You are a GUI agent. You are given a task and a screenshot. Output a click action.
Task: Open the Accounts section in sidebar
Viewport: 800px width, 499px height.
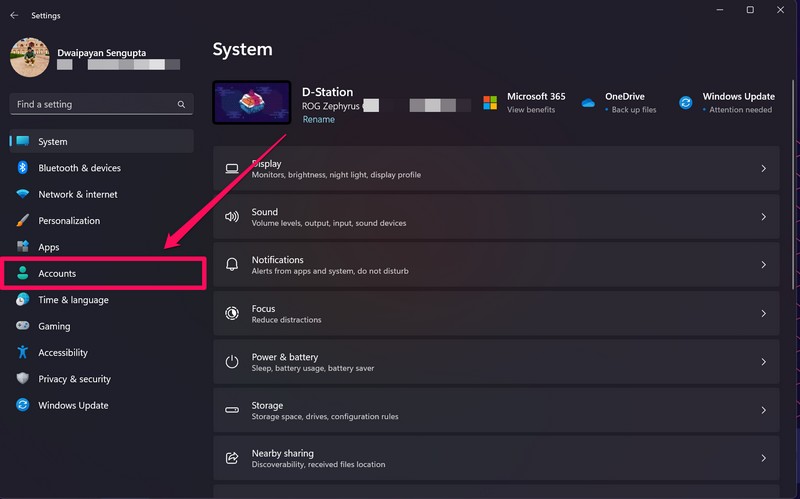57,273
